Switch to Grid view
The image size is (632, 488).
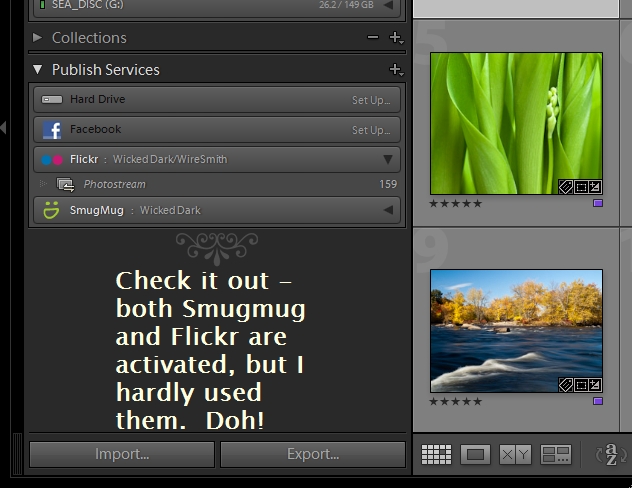[x=436, y=455]
